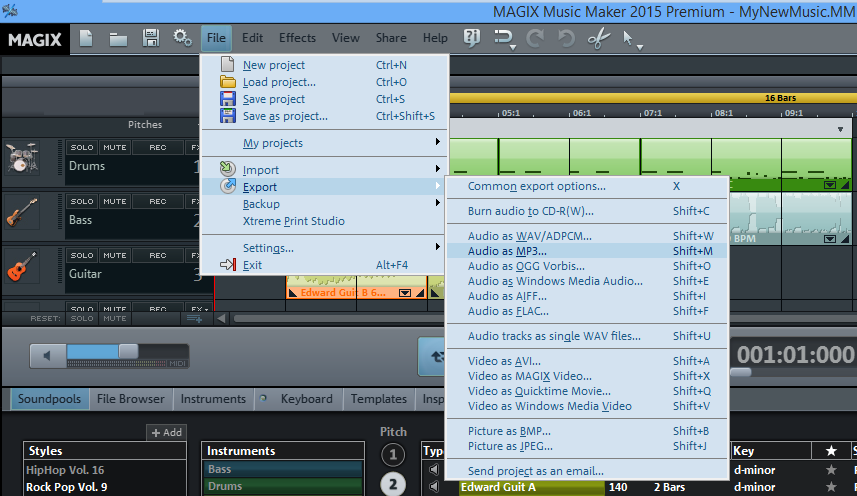Open the Templates tab
The image size is (857, 496).
[x=379, y=399]
